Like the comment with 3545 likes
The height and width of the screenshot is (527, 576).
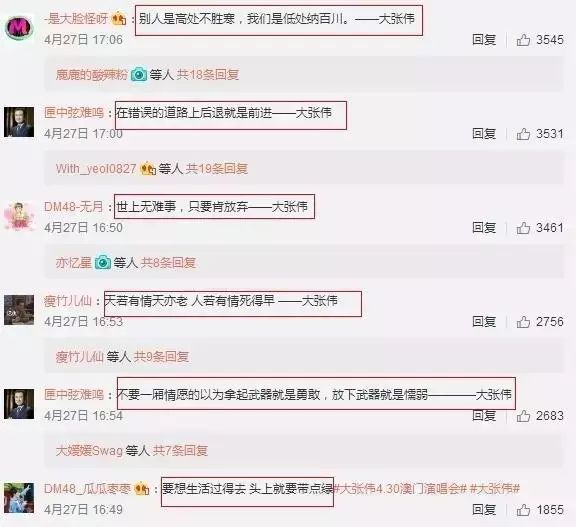pos(523,40)
